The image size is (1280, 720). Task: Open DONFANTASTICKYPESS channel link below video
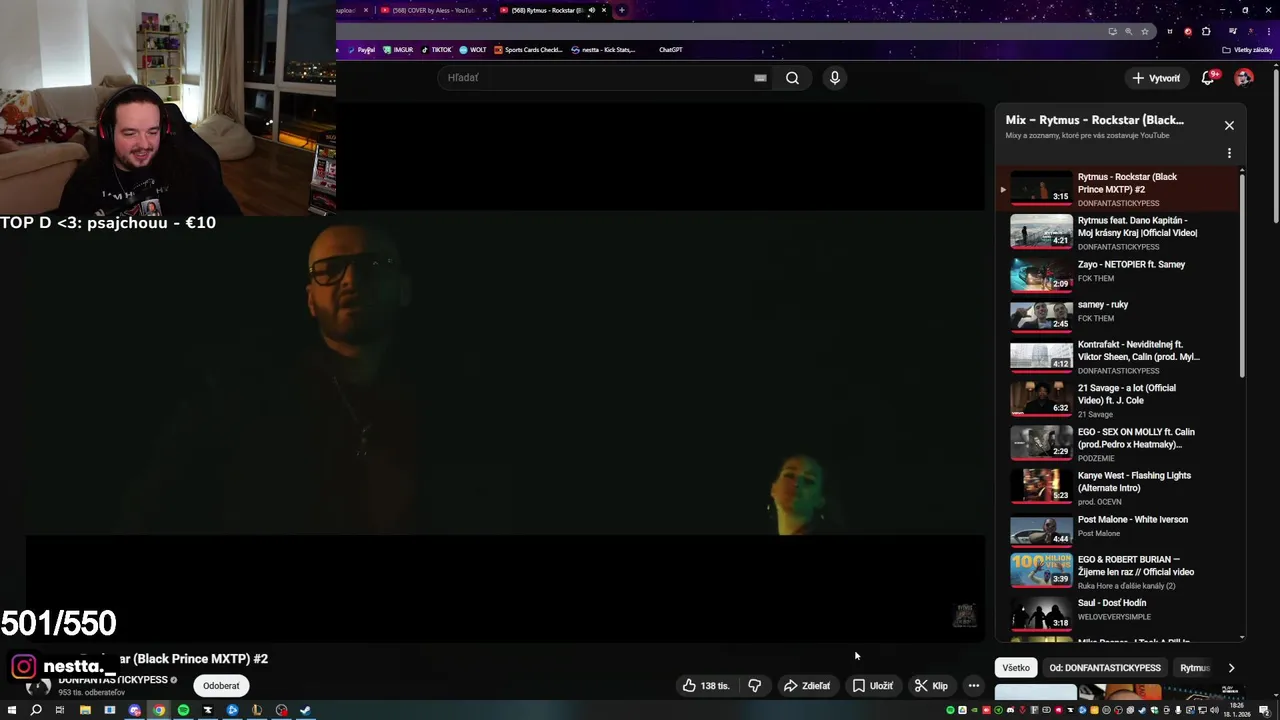tap(112, 680)
